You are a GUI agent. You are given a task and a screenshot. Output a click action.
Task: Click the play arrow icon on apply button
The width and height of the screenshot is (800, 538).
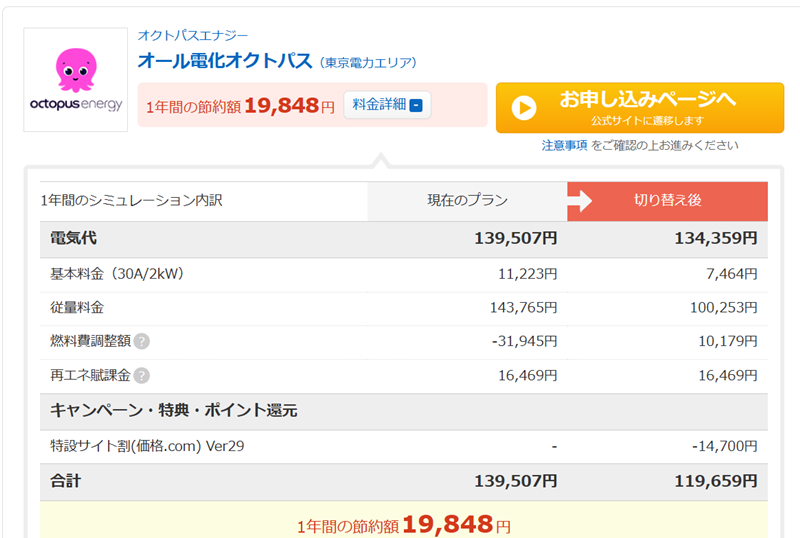(x=524, y=108)
